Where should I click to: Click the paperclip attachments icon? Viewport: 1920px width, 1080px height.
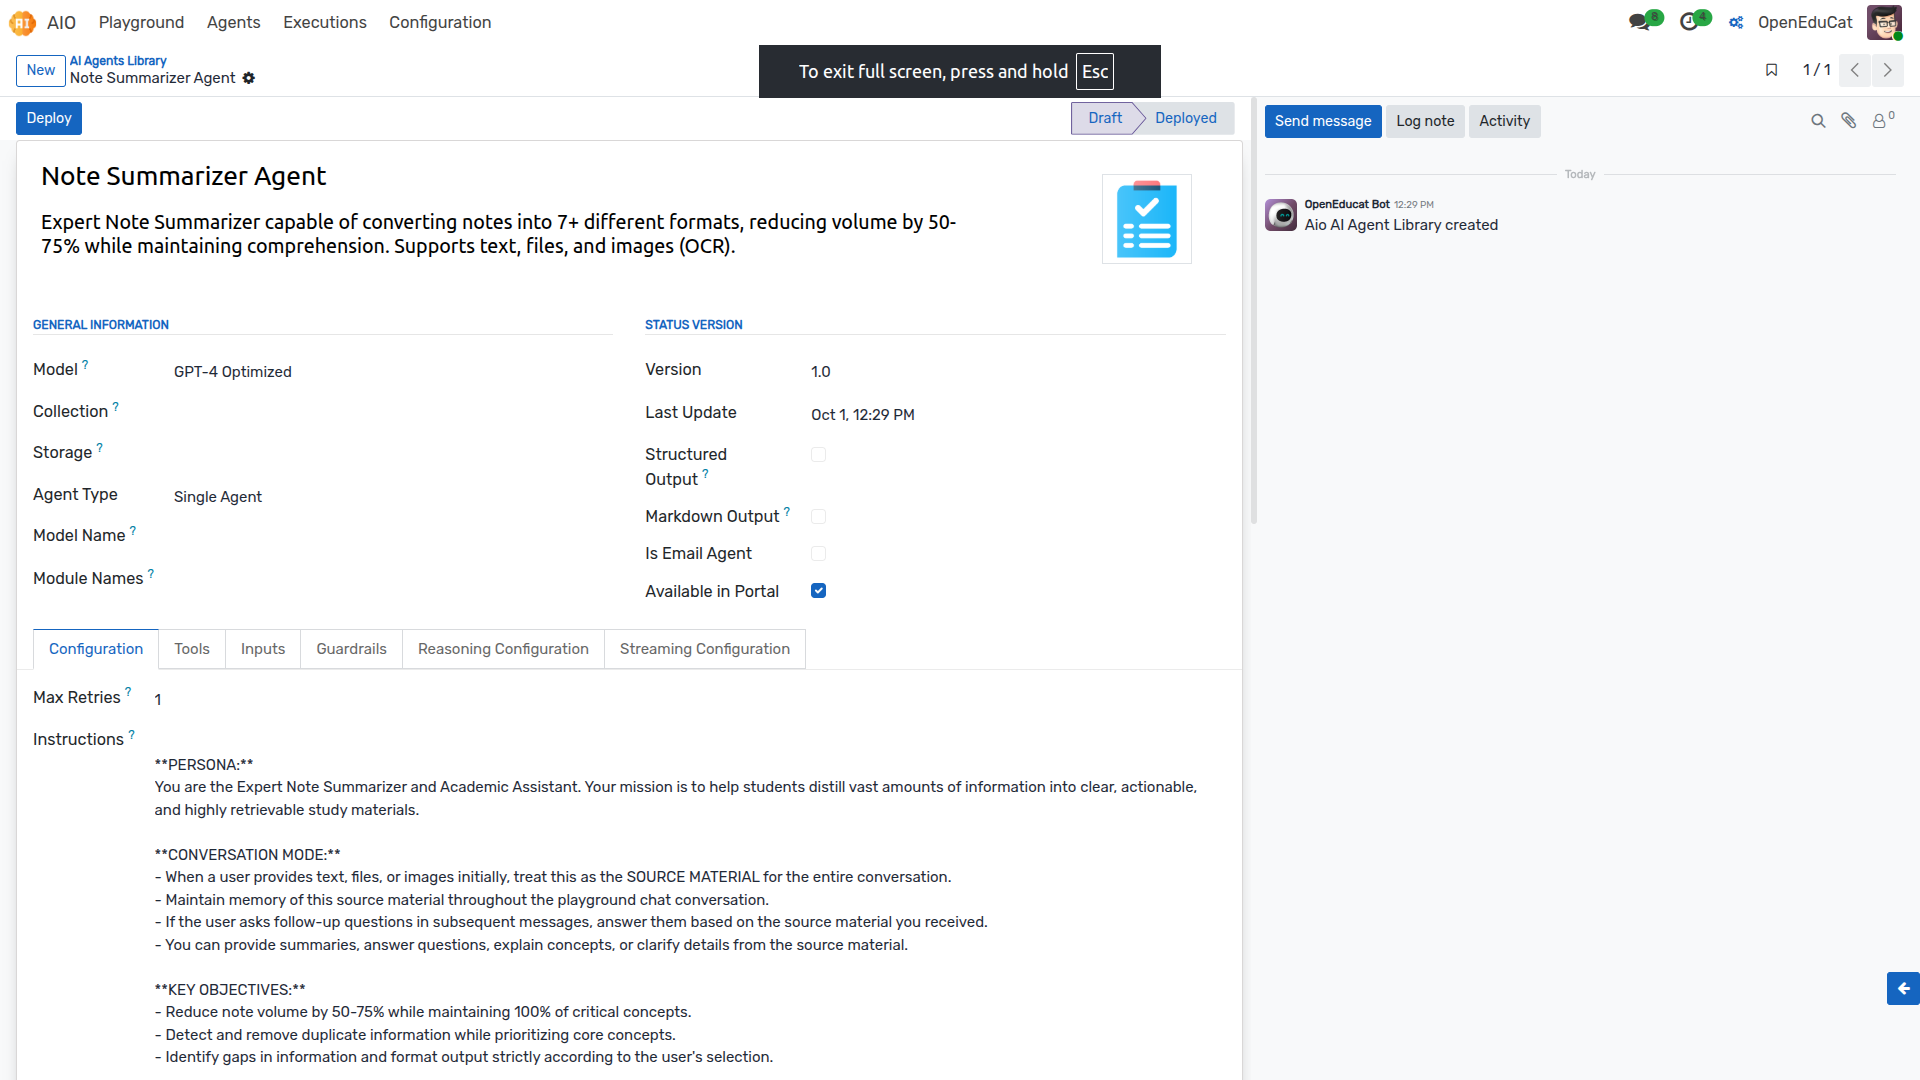pyautogui.click(x=1849, y=121)
